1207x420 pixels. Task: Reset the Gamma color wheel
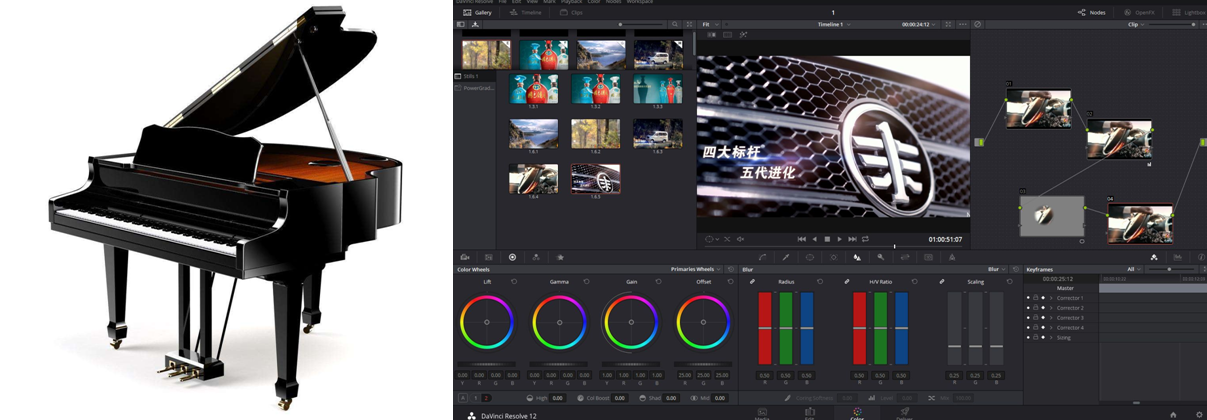(x=587, y=282)
